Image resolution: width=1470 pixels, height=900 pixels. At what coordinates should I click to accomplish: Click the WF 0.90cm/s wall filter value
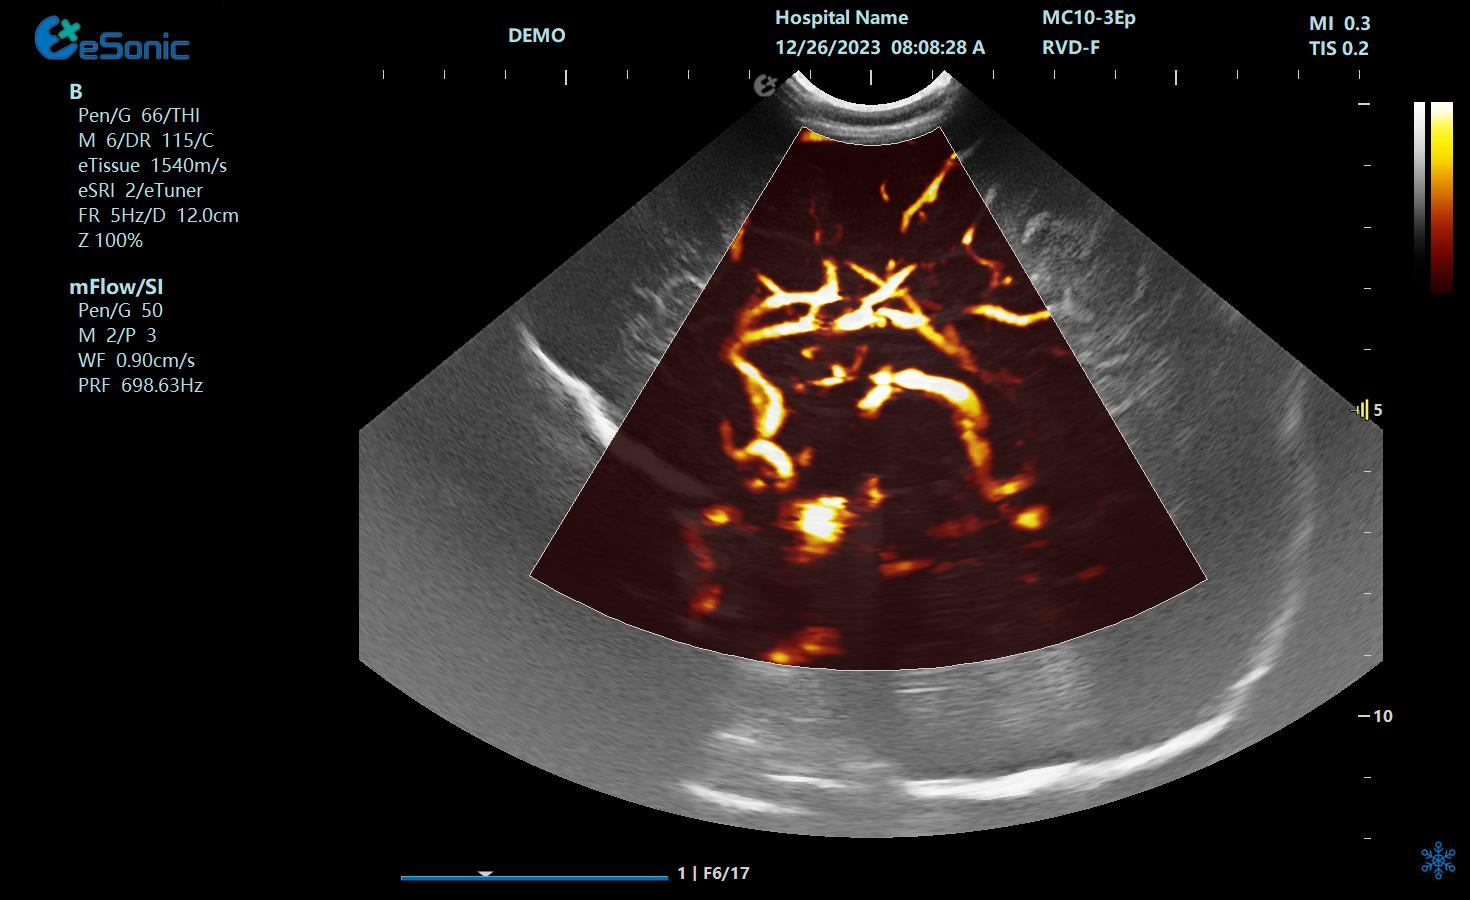[136, 360]
